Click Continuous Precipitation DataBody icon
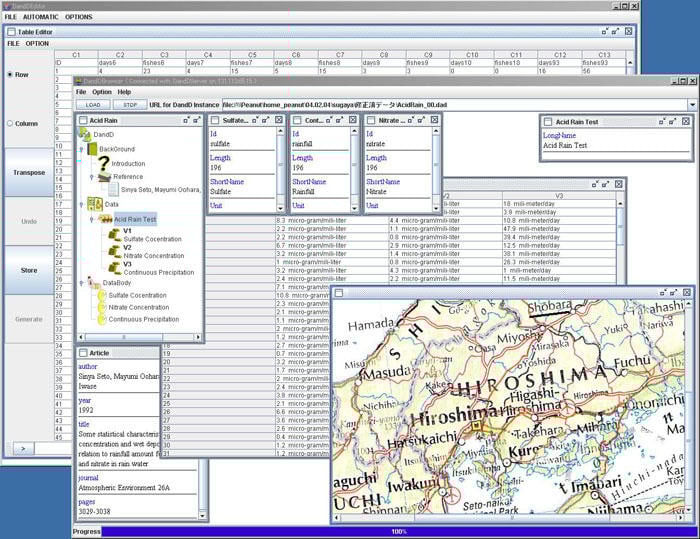Image resolution: width=700 pixels, height=539 pixels. tap(102, 319)
